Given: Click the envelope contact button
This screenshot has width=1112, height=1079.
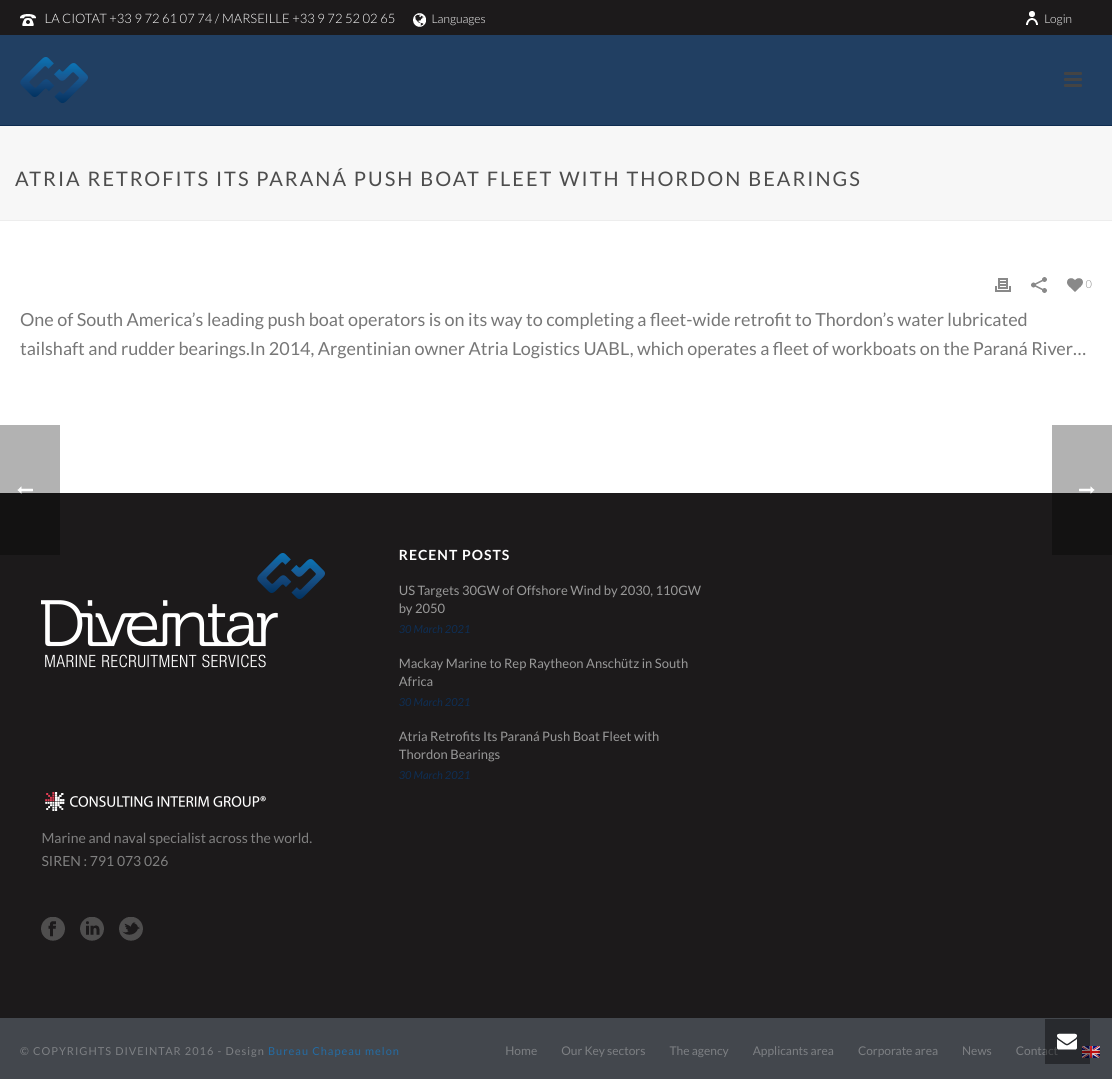Looking at the screenshot, I should point(1067,1041).
